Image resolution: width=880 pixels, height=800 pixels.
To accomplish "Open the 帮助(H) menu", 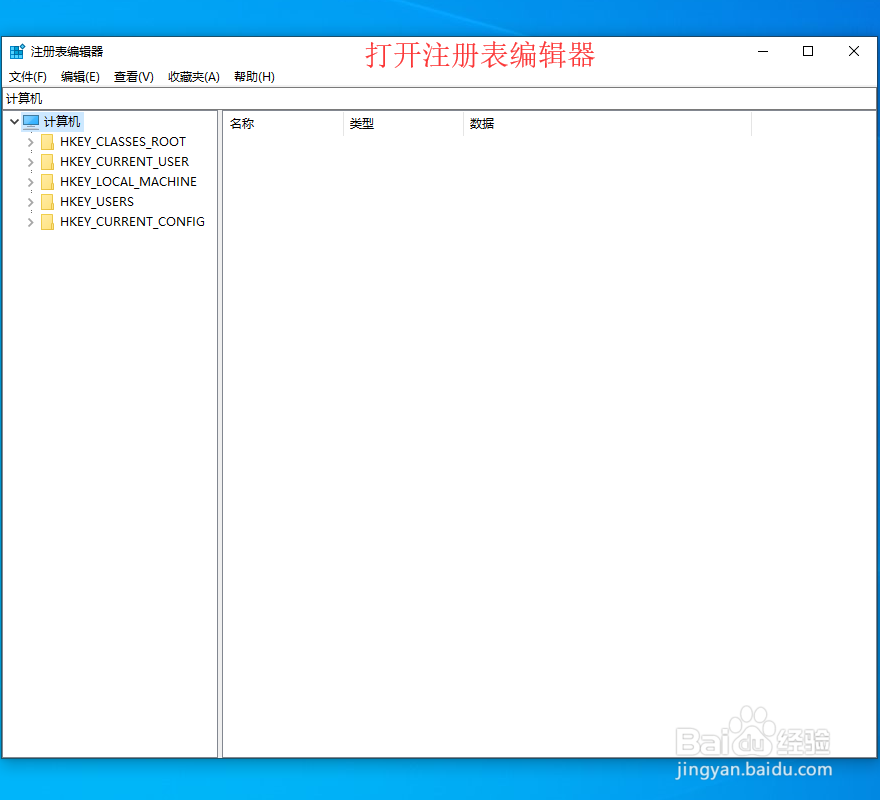I will 254,77.
